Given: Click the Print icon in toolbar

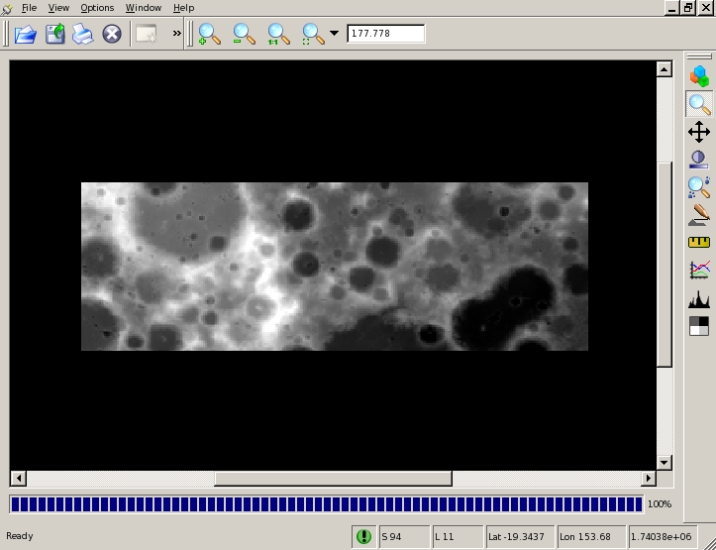Looking at the screenshot, I should click(82, 34).
